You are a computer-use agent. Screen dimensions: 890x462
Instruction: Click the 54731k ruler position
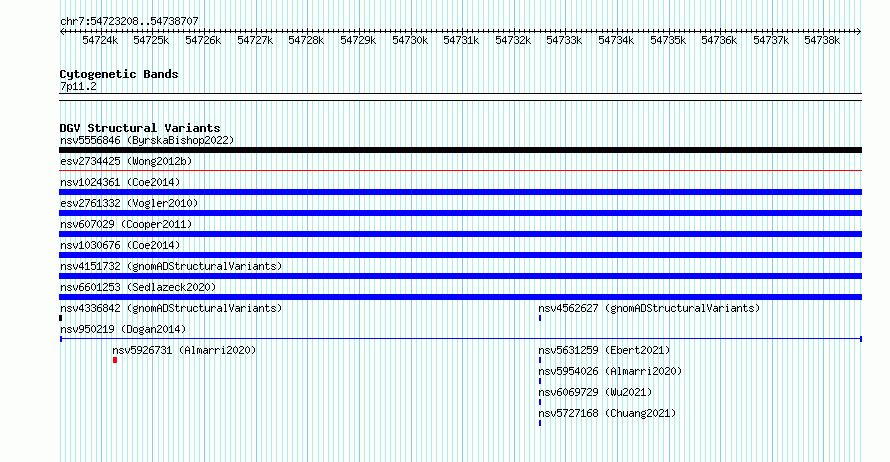pos(461,40)
